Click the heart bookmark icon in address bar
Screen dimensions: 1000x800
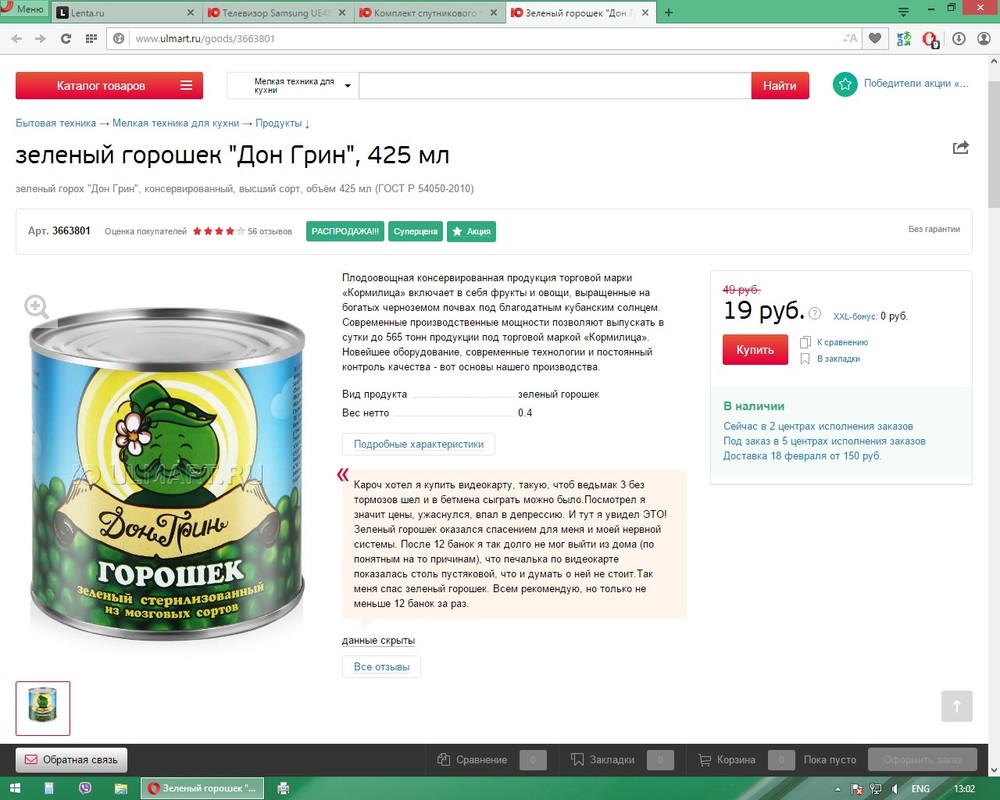875,38
